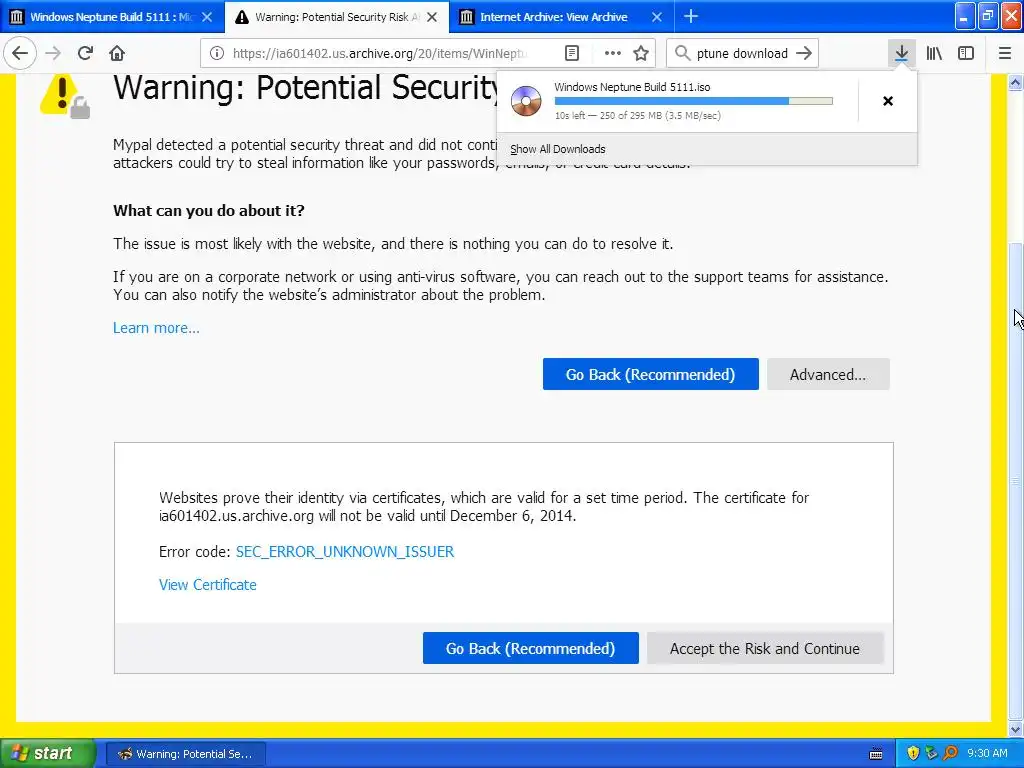Click the 9:30 AM clock
This screenshot has height=768, width=1024.
(x=987, y=754)
